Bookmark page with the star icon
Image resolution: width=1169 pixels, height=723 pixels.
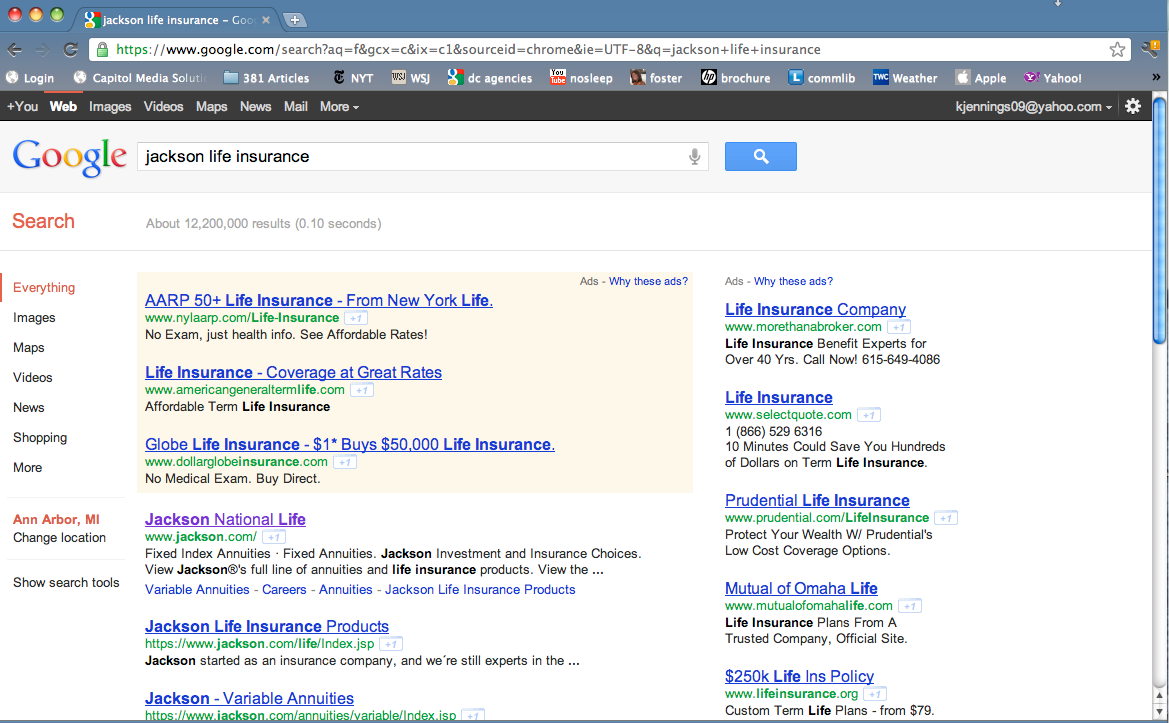pyautogui.click(x=1117, y=50)
